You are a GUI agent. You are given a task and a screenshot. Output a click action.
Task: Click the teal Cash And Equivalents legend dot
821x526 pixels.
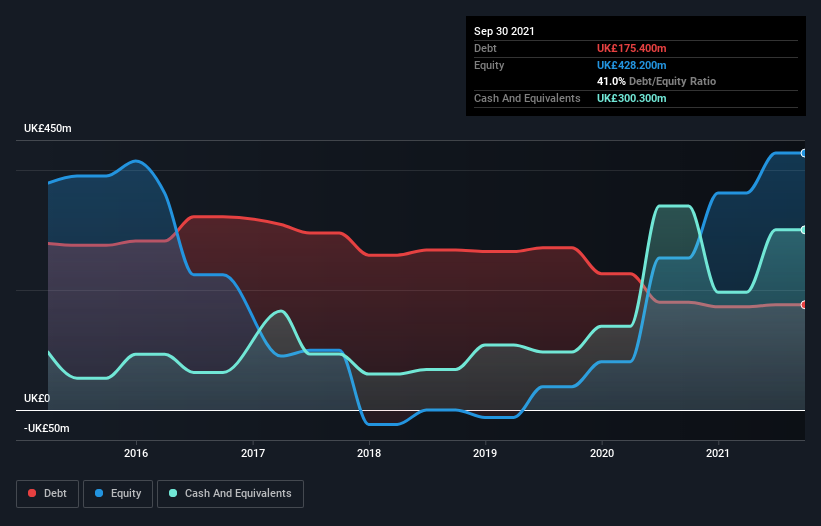[x=173, y=493]
